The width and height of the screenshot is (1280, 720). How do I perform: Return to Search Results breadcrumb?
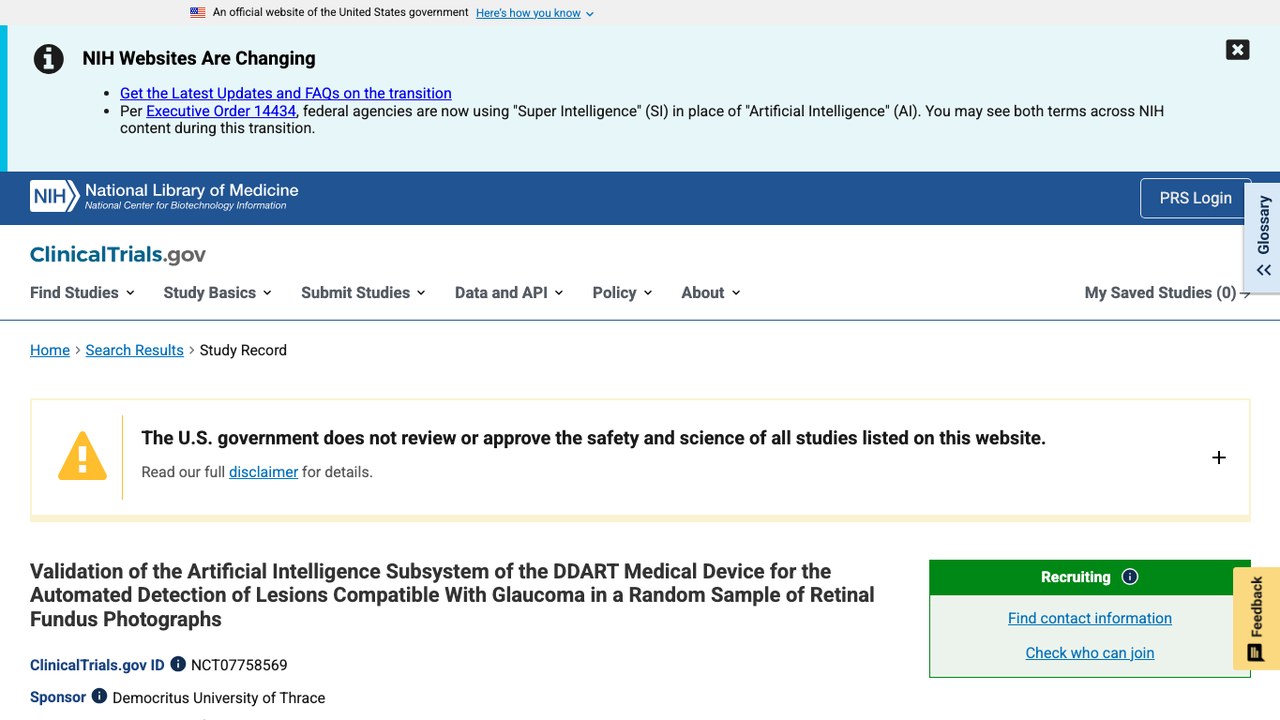point(135,350)
